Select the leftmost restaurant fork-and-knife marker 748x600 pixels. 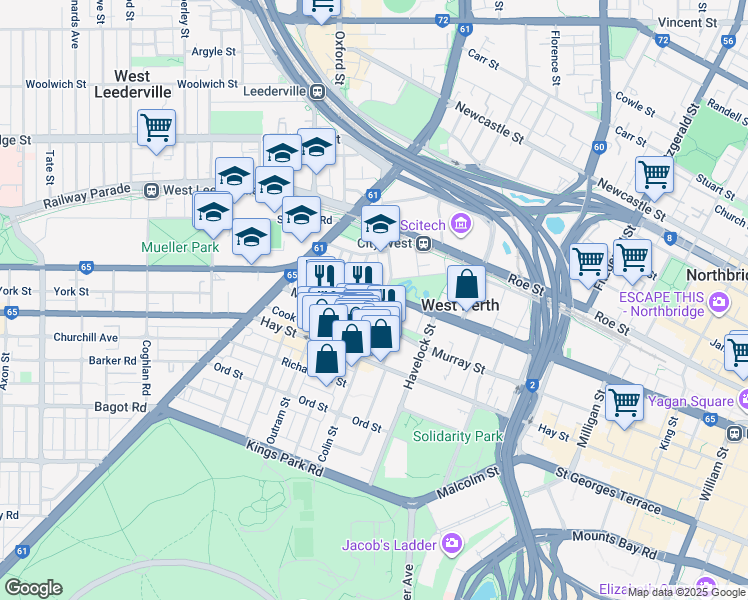tap(319, 274)
